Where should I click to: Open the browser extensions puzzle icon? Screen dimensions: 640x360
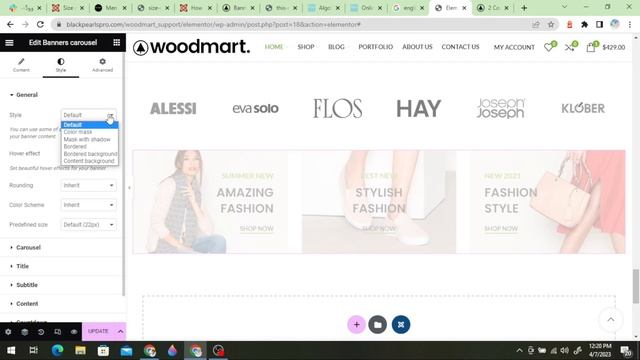pyautogui.click(x=584, y=24)
